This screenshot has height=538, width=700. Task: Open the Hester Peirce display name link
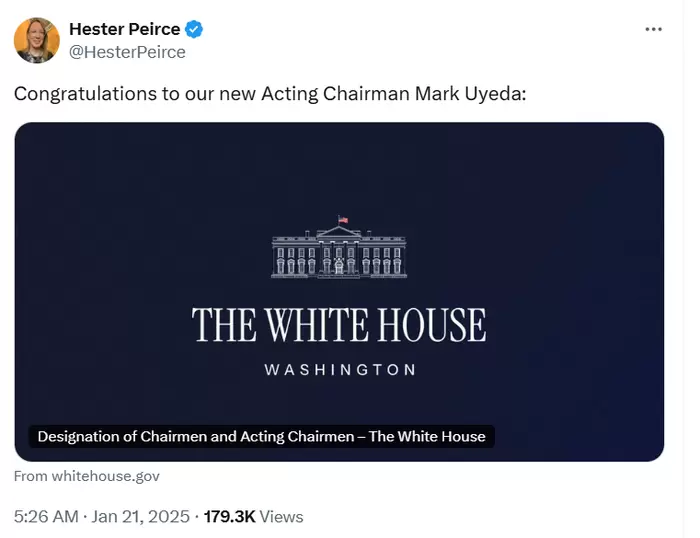(x=124, y=29)
